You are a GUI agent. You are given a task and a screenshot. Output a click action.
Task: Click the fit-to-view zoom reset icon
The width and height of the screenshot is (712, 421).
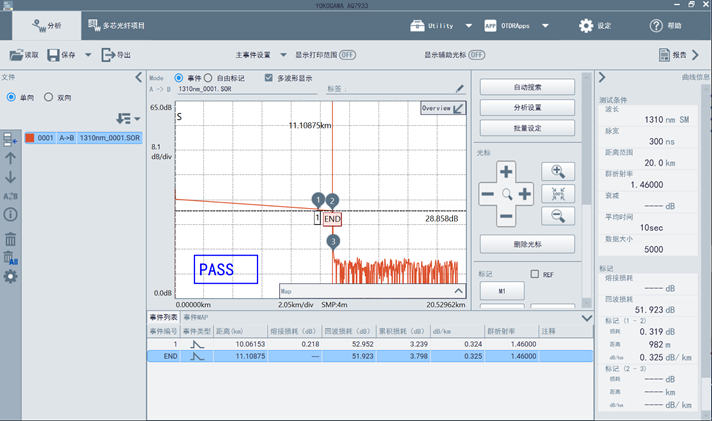(x=558, y=193)
